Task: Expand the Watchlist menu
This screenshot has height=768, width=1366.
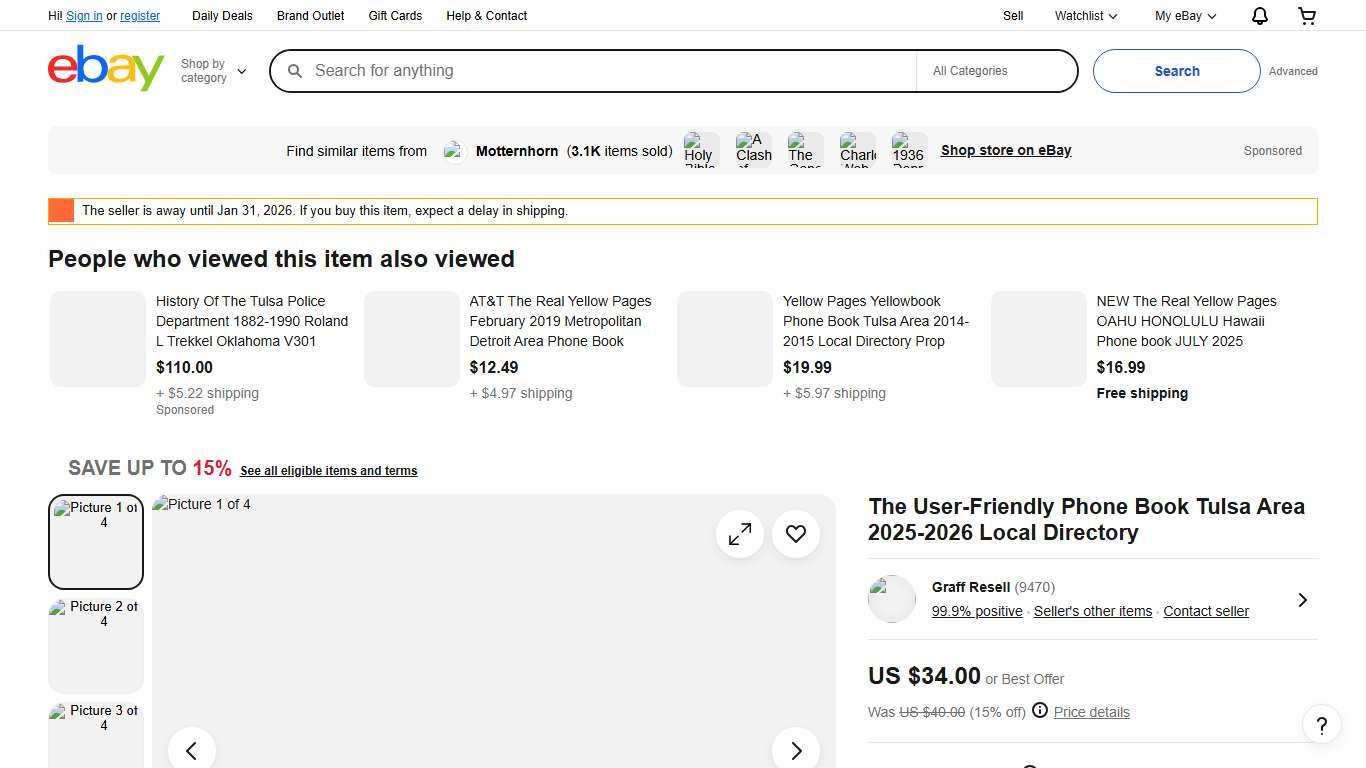Action: (x=1086, y=16)
